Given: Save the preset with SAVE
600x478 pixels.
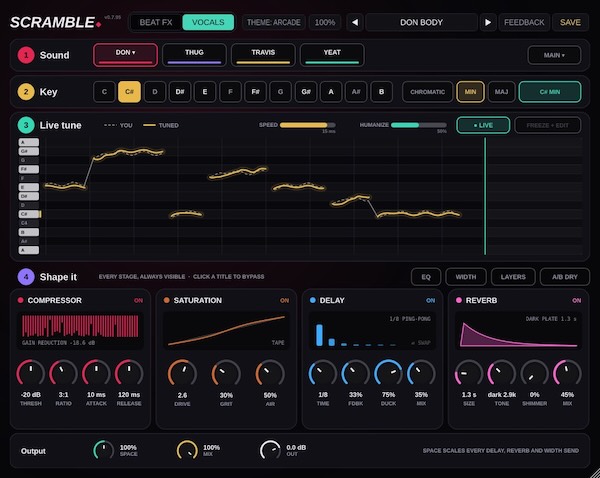Looking at the screenshot, I should (570, 23).
